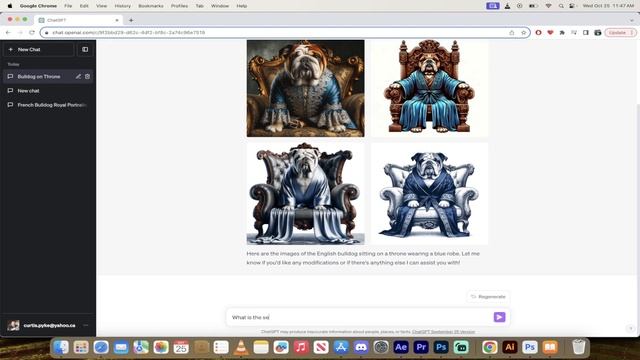Launch Premiere Pro from the Dock
Screen dimensions: 640x360
[421, 347]
